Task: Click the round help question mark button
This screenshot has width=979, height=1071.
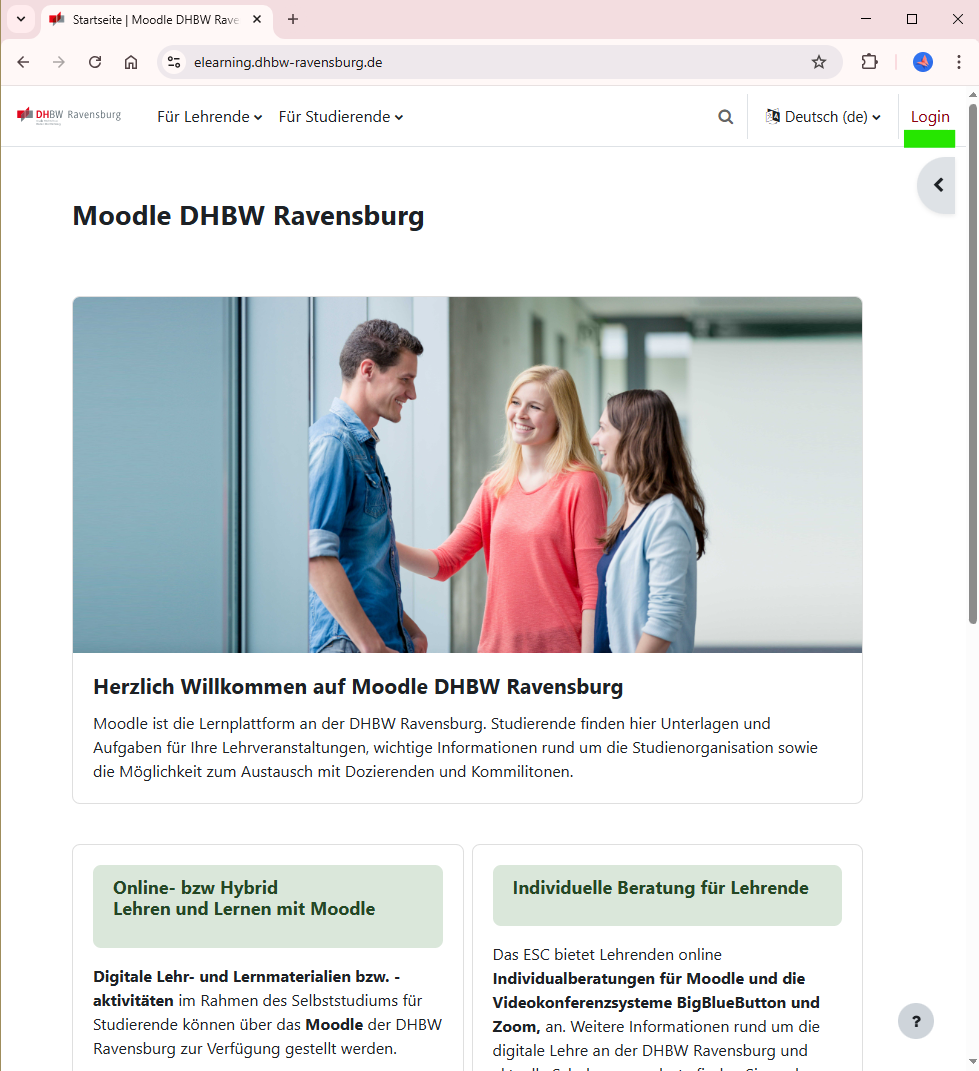Action: pyautogui.click(x=915, y=1021)
